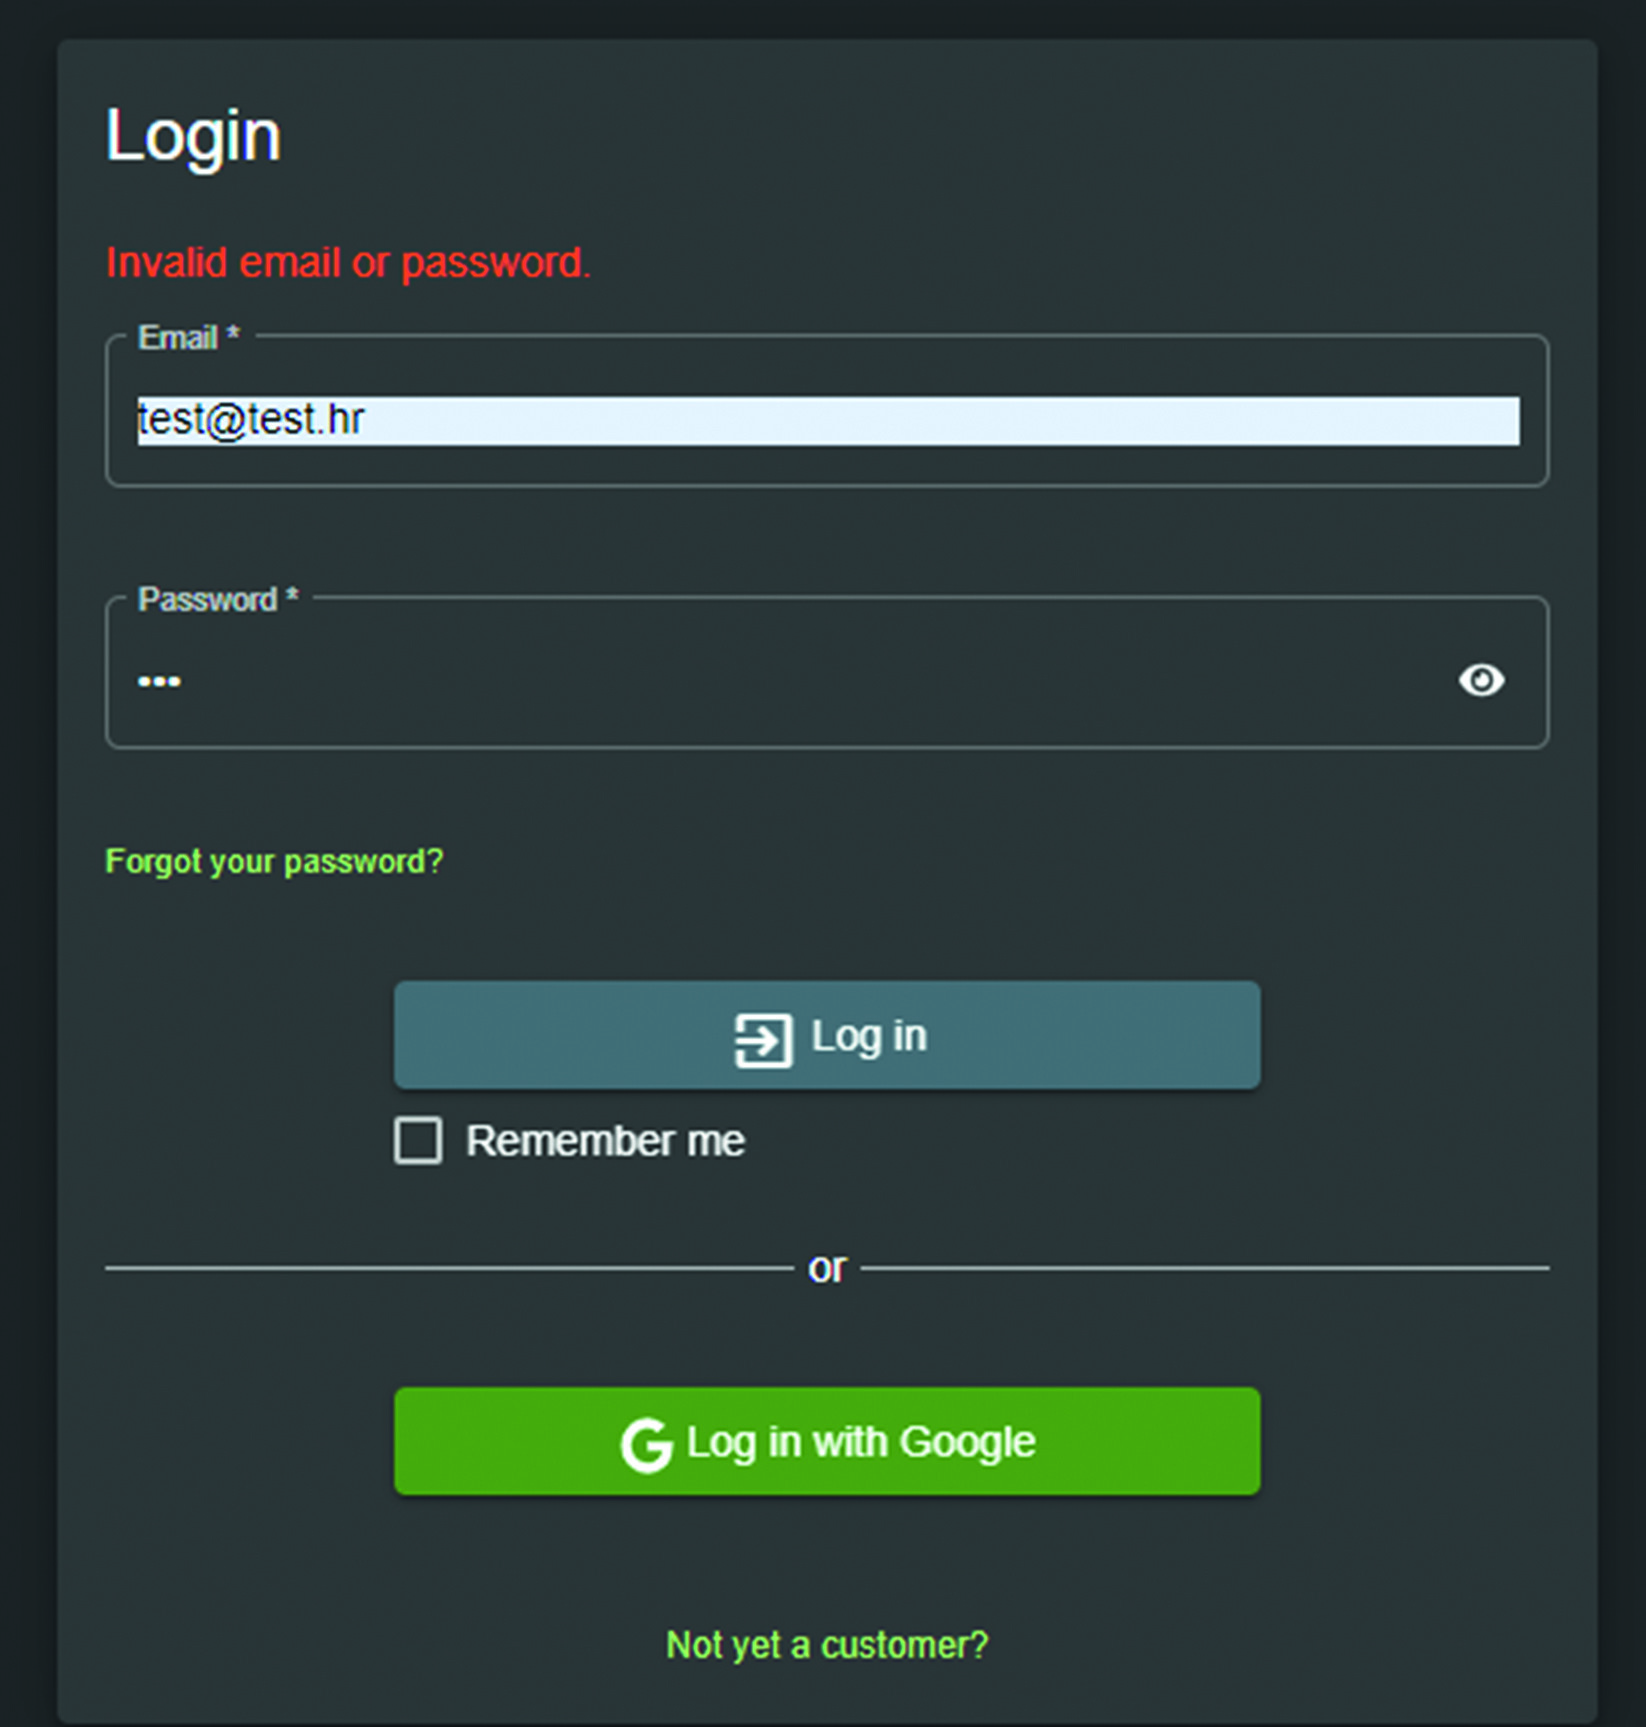Submit with the Log in button
The width and height of the screenshot is (1646, 1727).
pos(827,1035)
